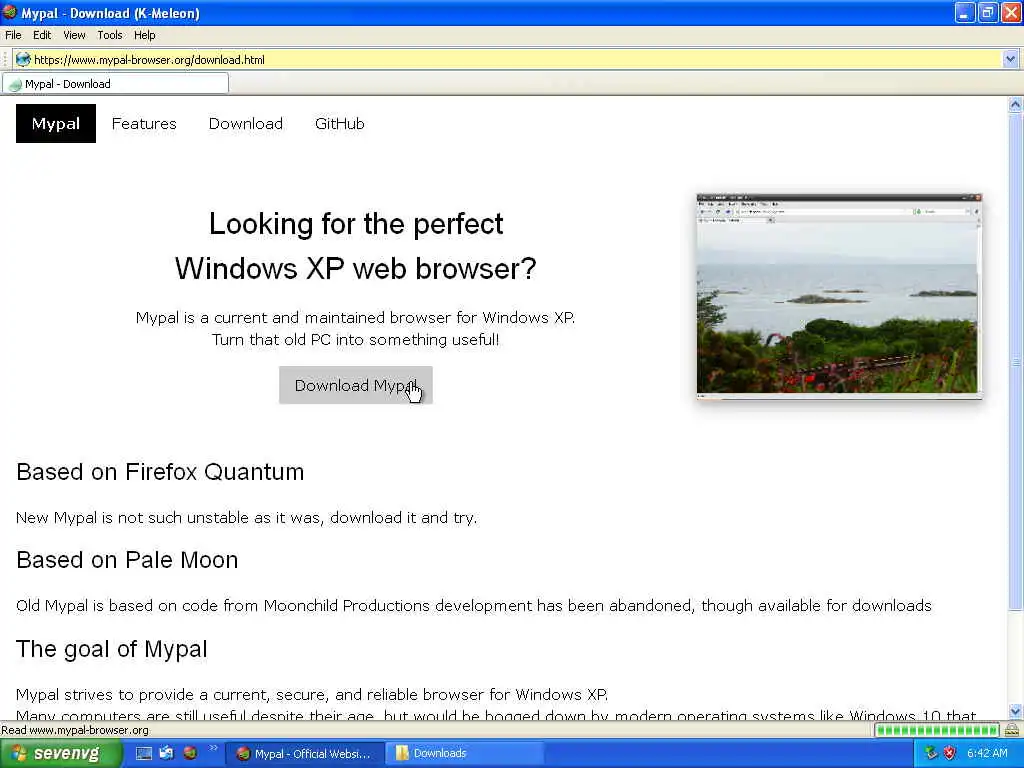Image resolution: width=1024 pixels, height=768 pixels.
Task: Switch to the Downloads taskbar window
Action: [464, 754]
